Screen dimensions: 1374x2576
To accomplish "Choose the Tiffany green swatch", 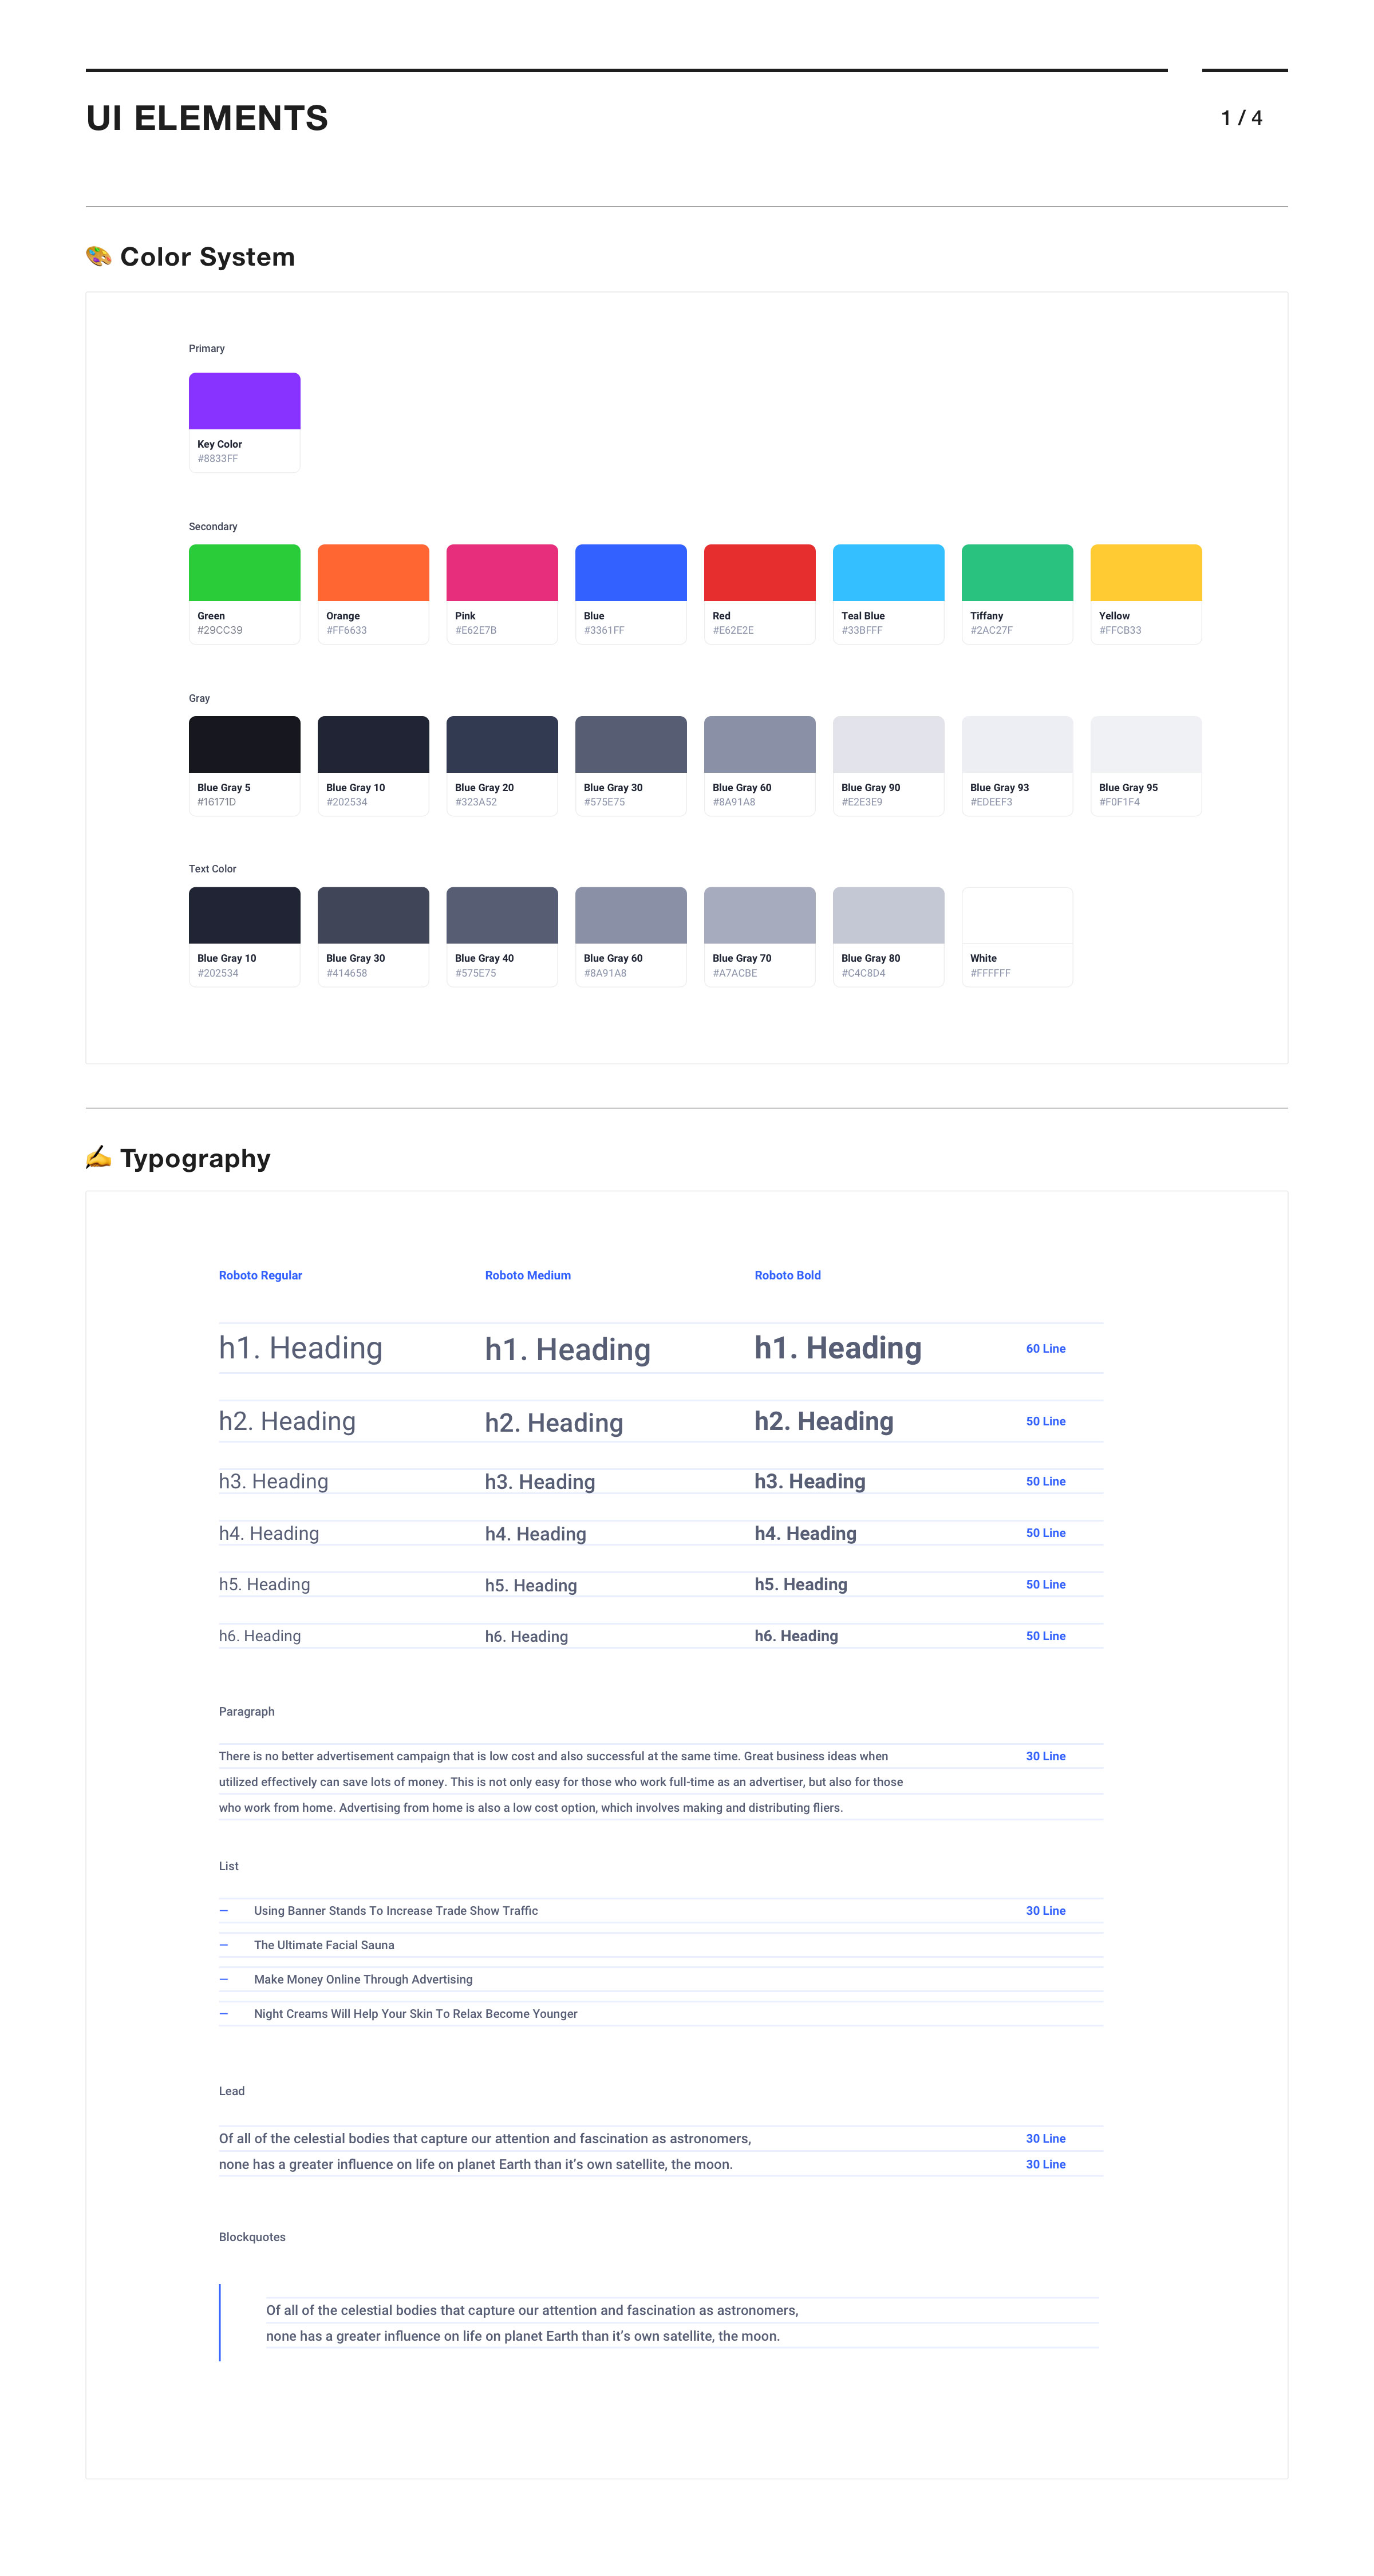I will click(1017, 573).
